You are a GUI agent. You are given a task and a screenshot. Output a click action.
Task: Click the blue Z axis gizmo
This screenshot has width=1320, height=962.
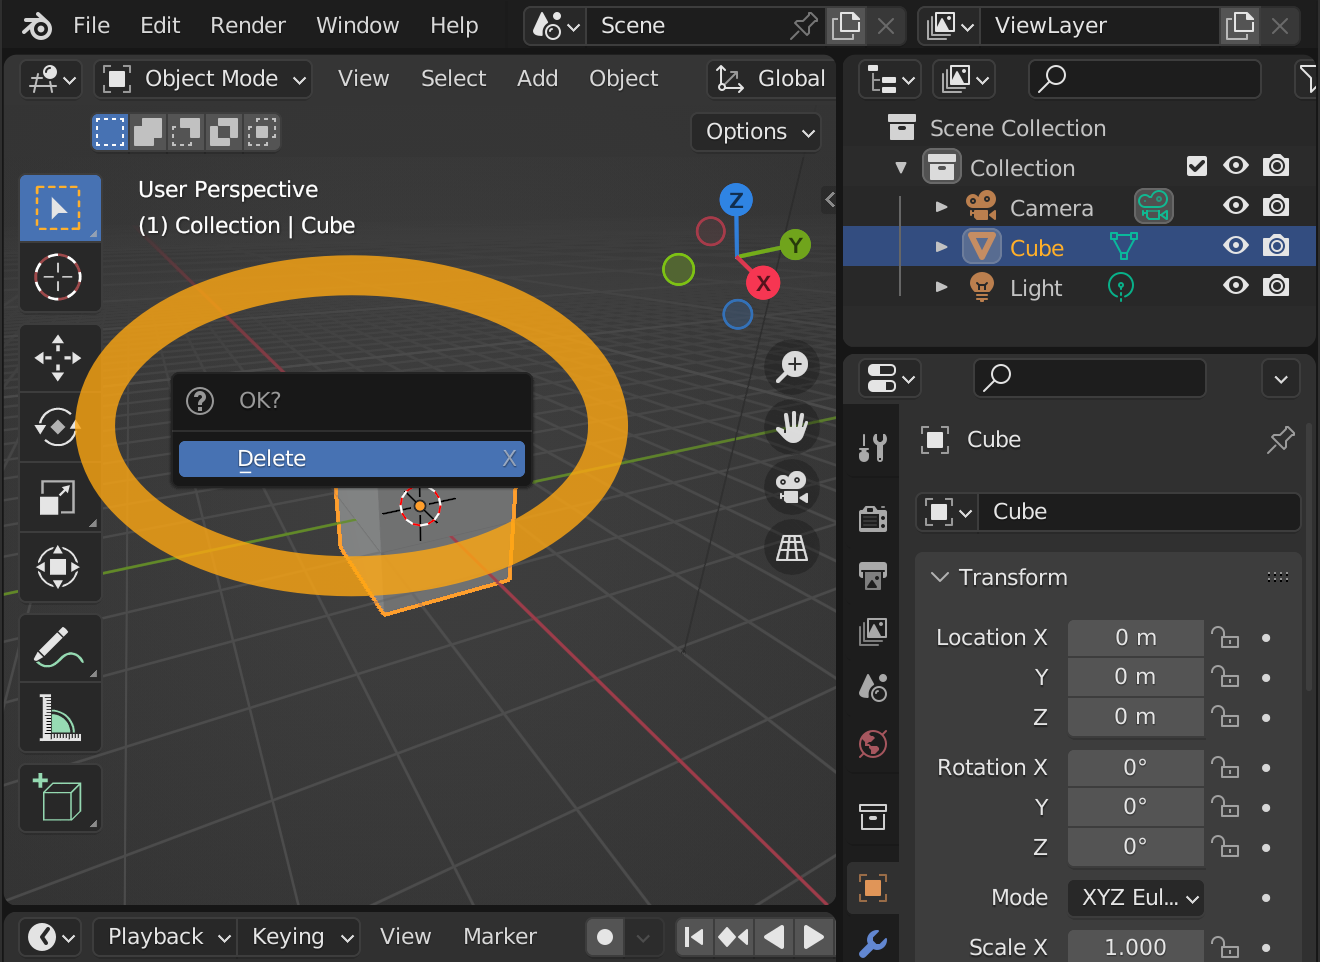736,200
